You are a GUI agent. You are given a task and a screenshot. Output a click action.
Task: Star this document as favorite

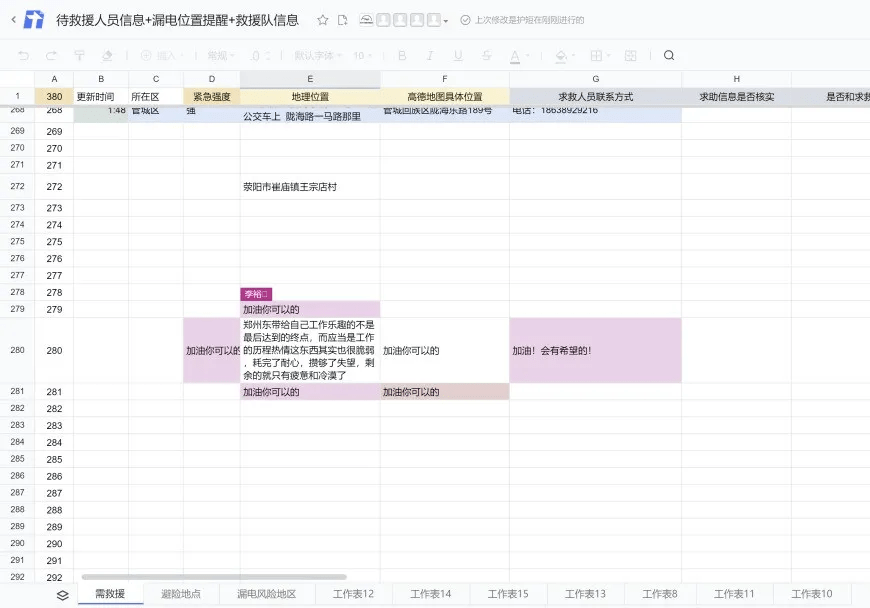[322, 20]
